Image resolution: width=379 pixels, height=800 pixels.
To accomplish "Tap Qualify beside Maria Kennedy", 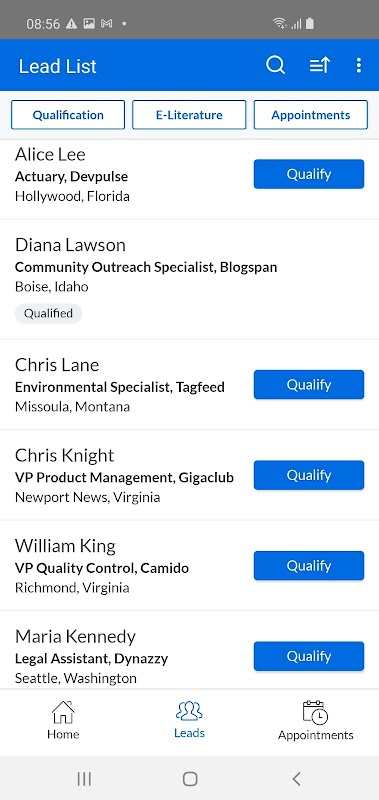I will [x=309, y=656].
